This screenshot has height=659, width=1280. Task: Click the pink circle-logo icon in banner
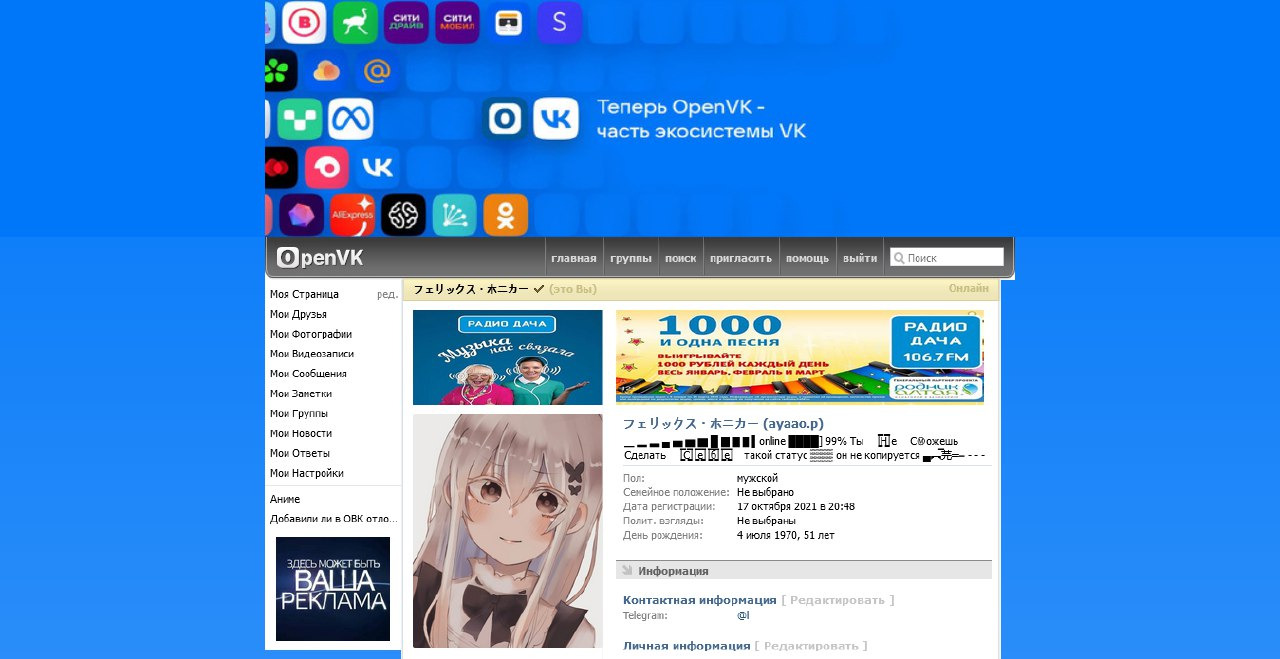(x=327, y=167)
